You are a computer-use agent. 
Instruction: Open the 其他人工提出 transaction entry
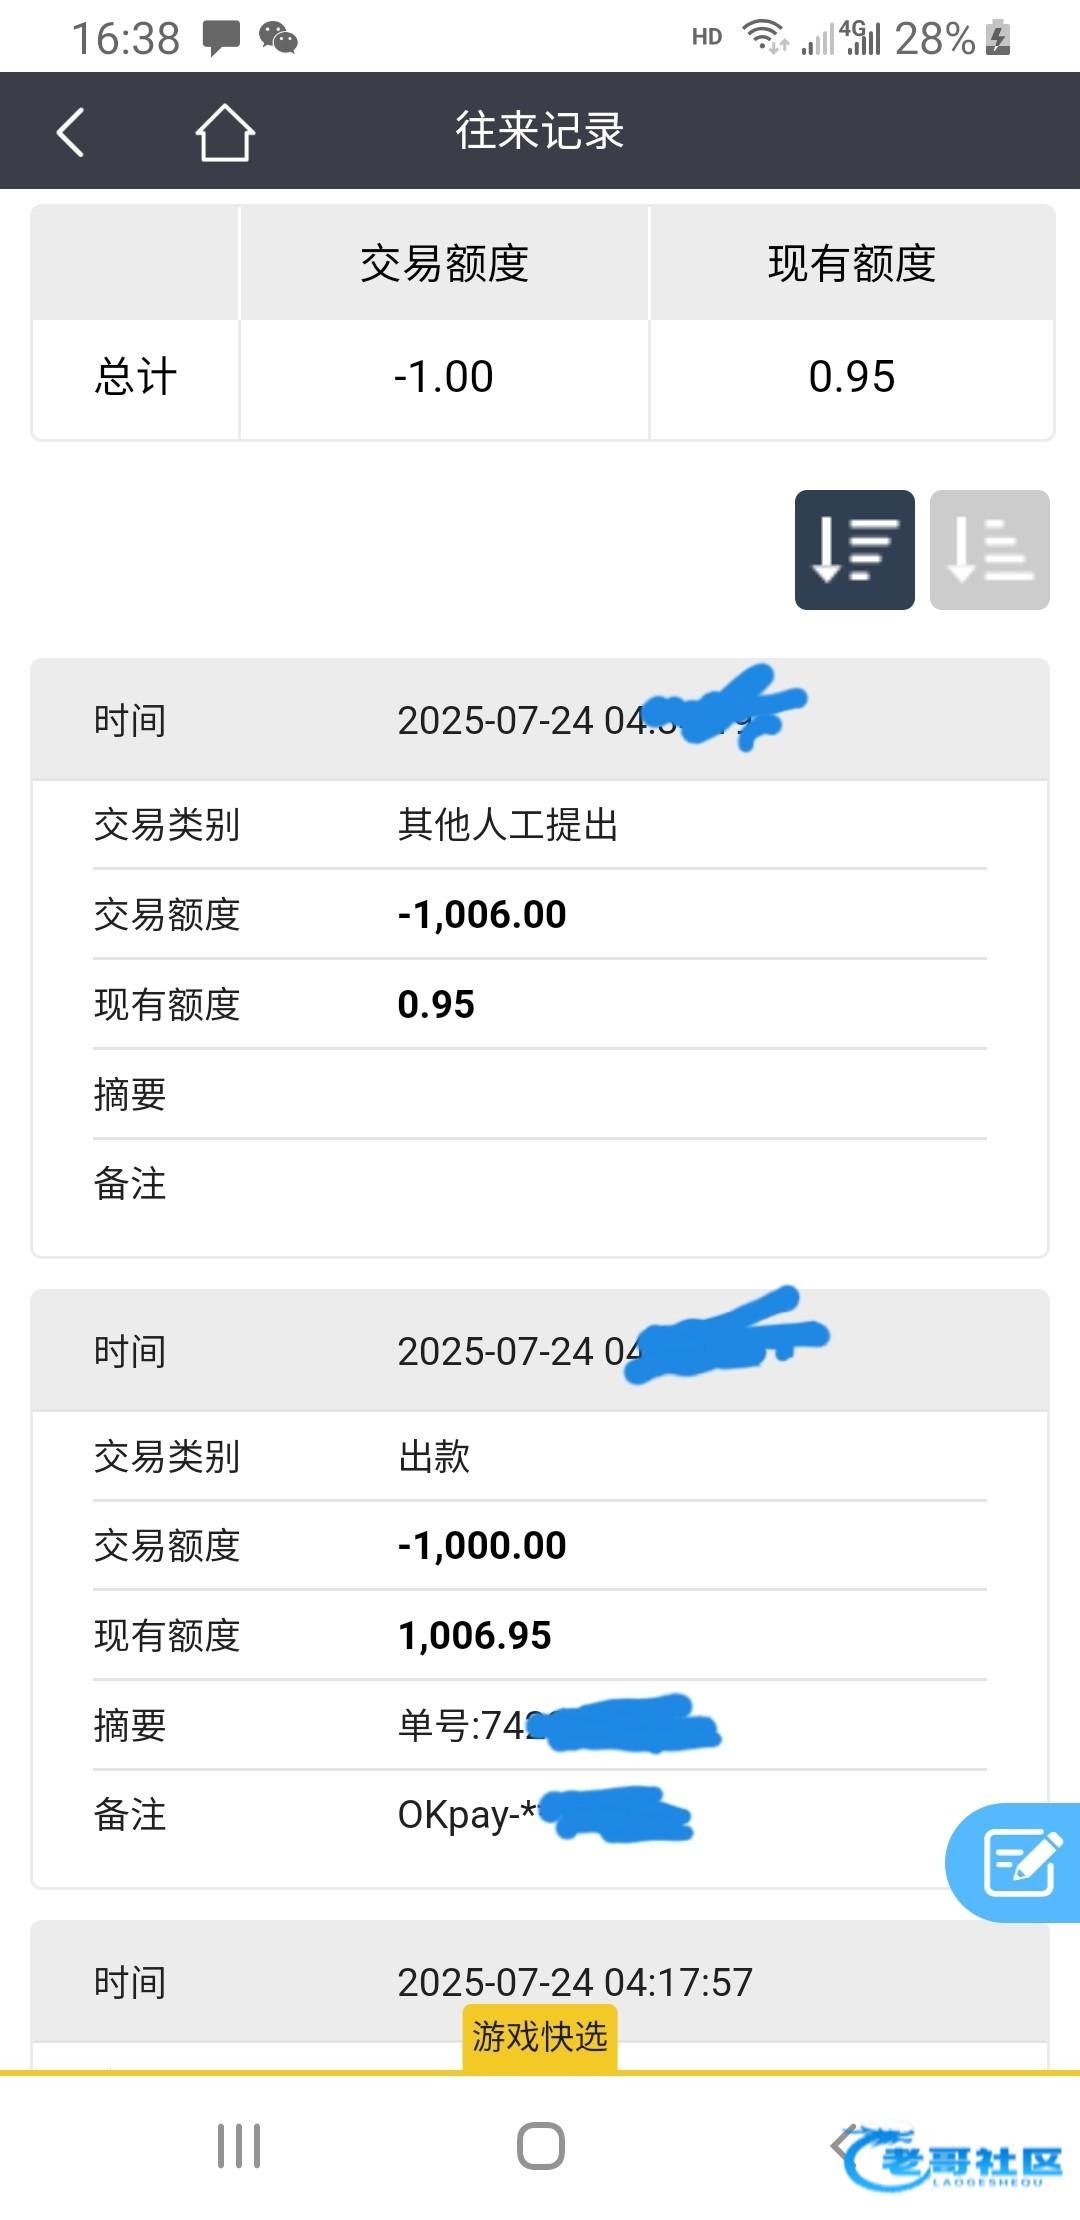(x=508, y=825)
